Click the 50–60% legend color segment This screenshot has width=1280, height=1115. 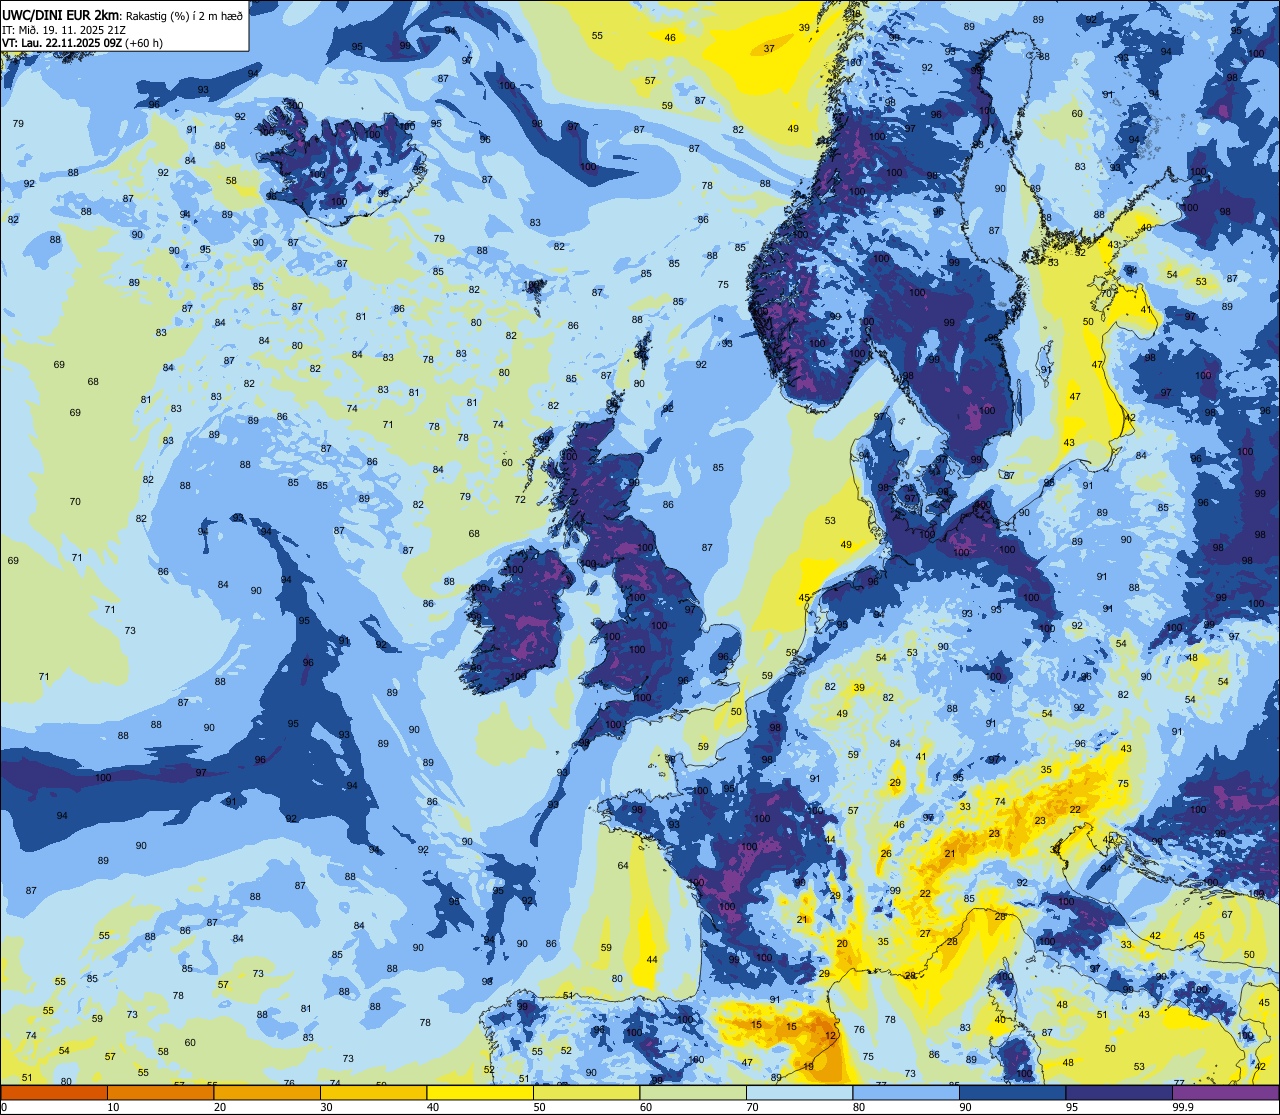(586, 1092)
